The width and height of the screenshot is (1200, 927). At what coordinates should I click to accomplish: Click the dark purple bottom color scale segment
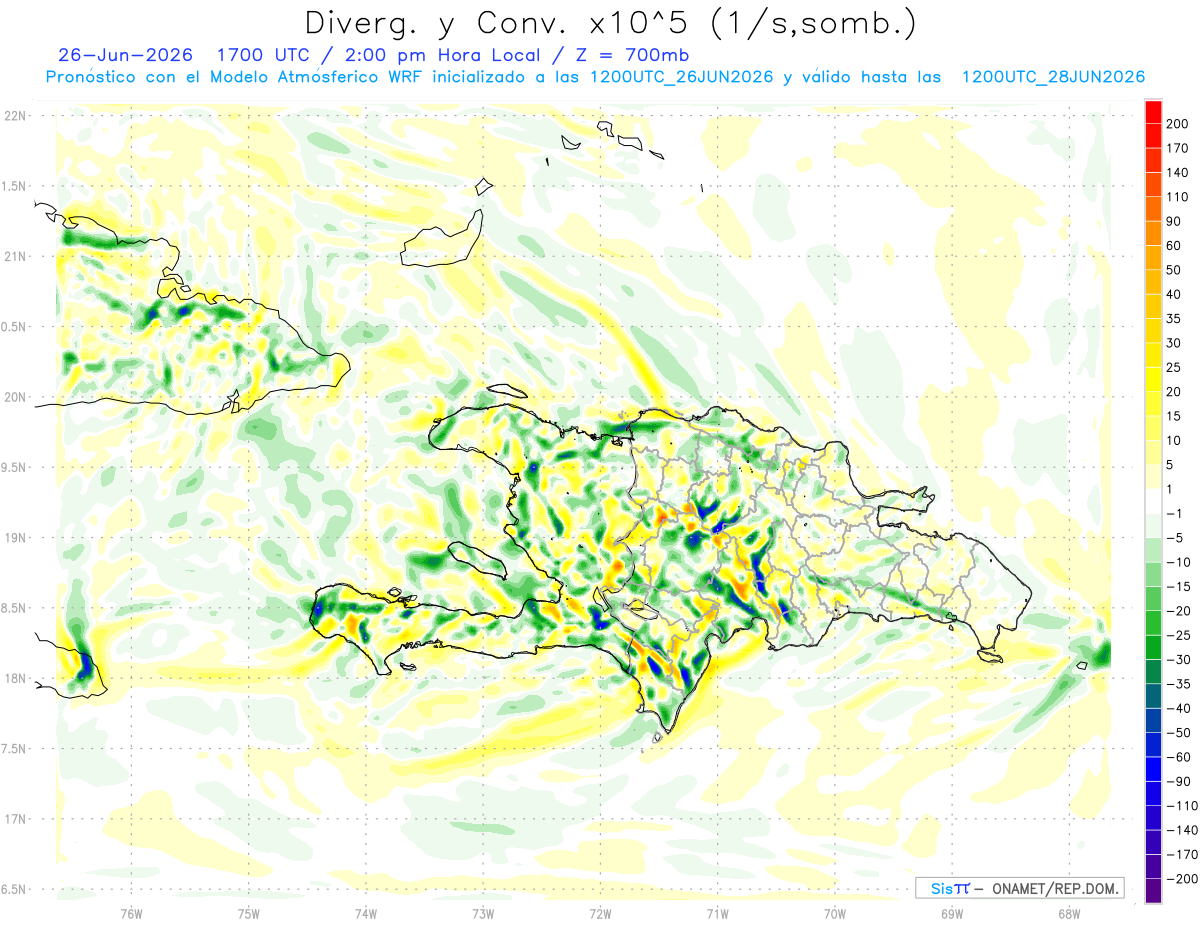click(x=1153, y=891)
